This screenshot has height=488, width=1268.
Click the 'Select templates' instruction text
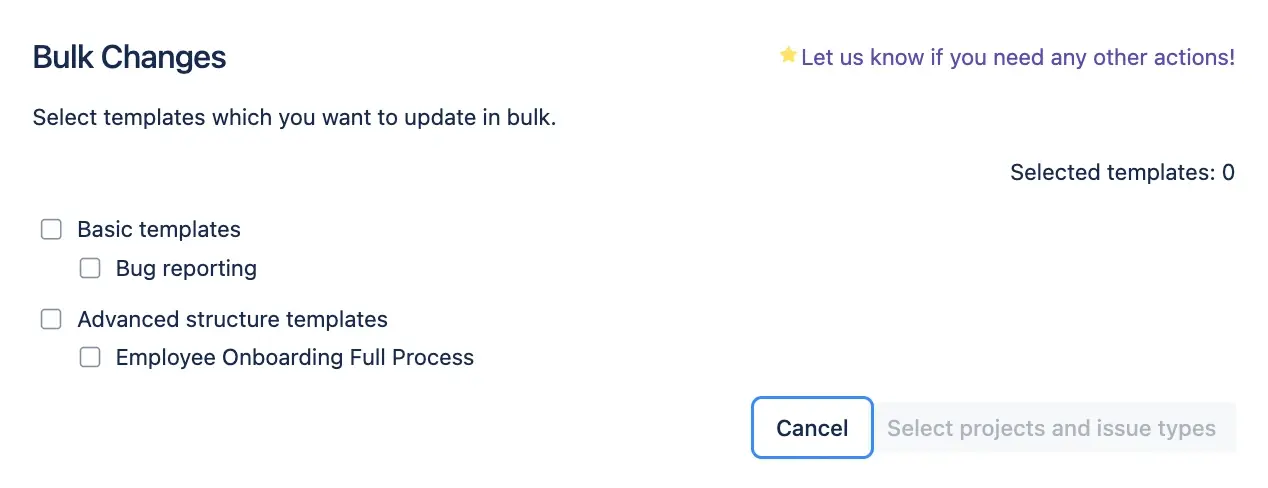pos(293,117)
